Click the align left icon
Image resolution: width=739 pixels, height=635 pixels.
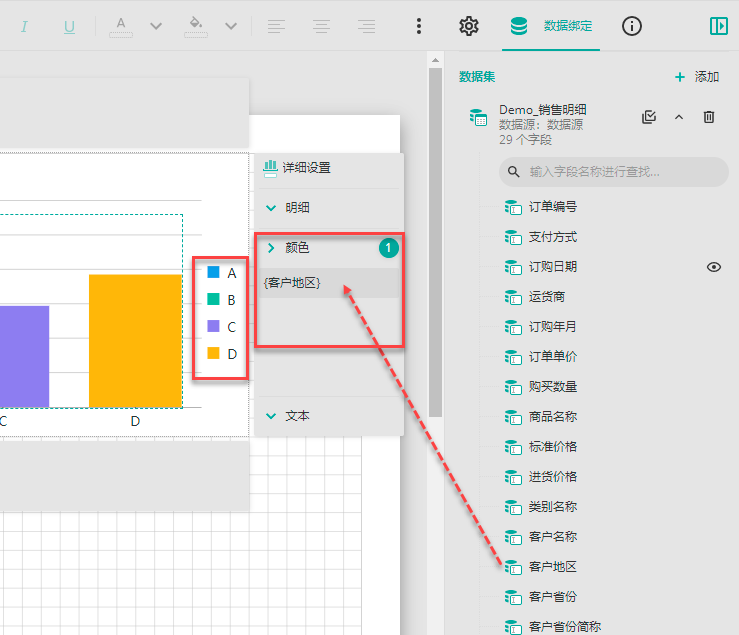[x=277, y=27]
